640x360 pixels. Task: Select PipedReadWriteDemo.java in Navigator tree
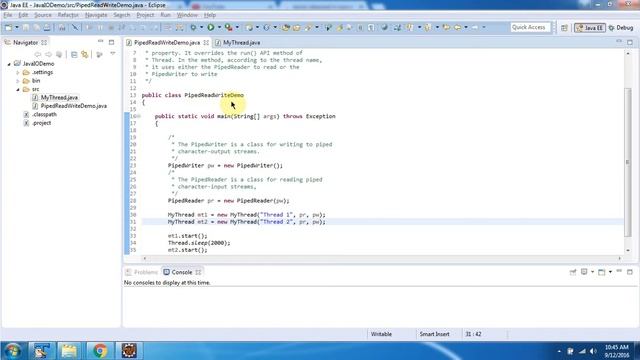click(73, 106)
